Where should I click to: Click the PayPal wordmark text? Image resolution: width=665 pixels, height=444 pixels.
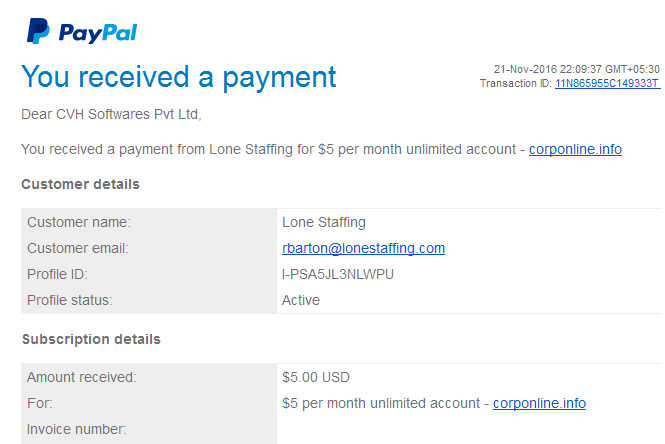[98, 33]
